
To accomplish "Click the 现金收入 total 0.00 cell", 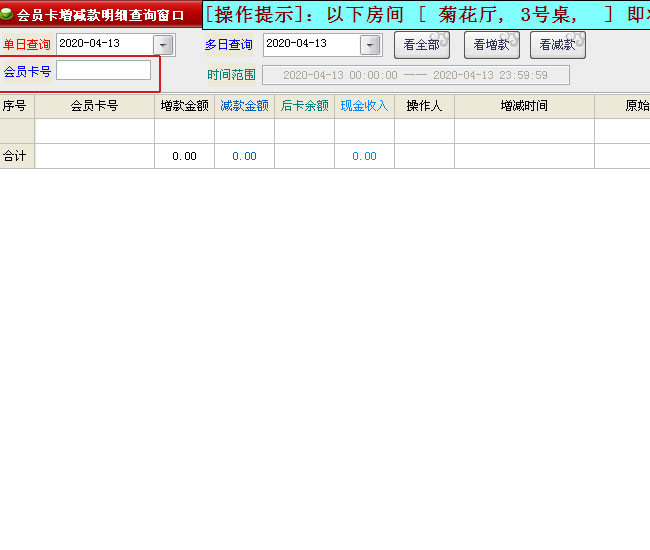I will click(x=364, y=156).
